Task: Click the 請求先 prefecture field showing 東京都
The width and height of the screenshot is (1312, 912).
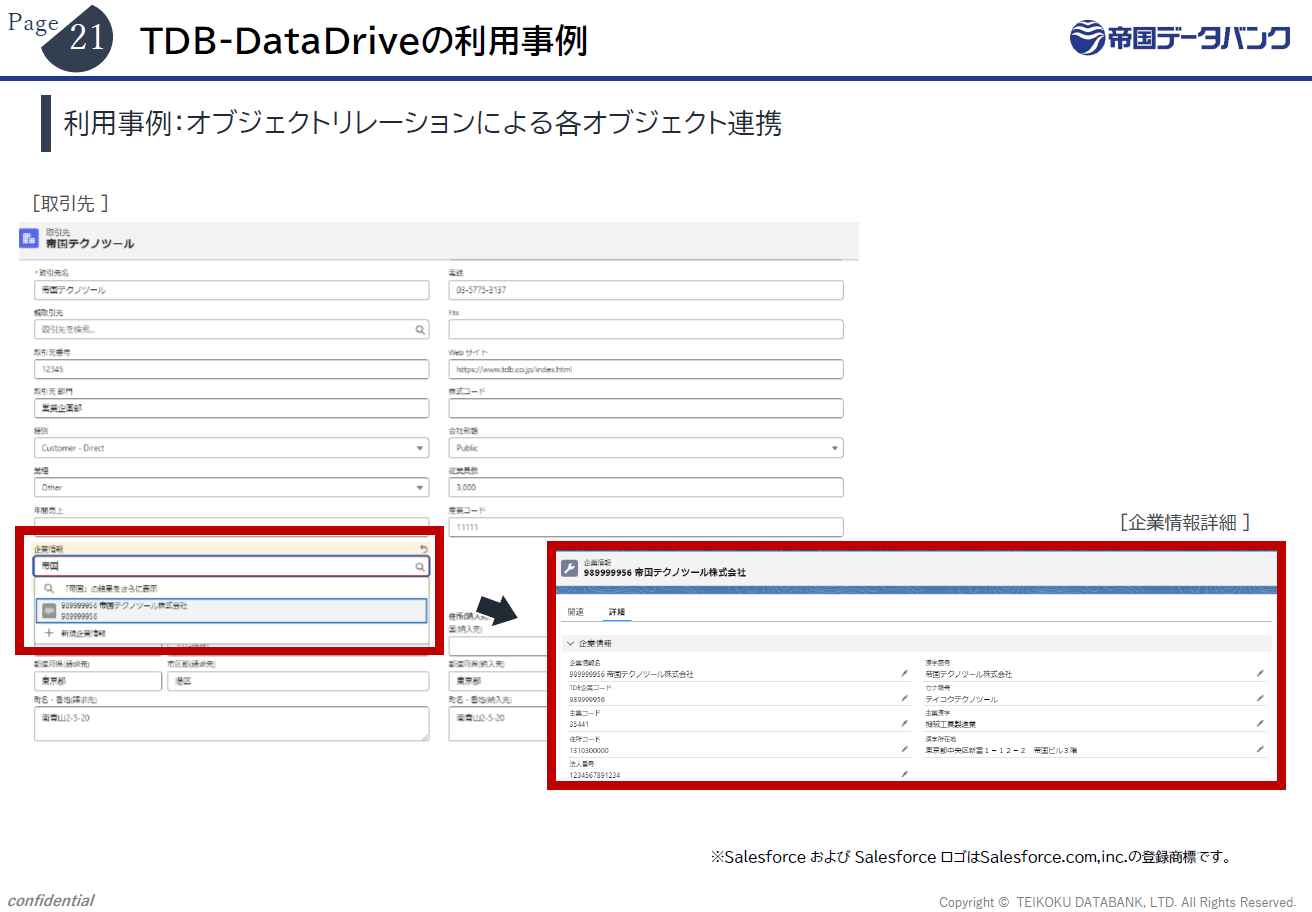Action: (97, 681)
